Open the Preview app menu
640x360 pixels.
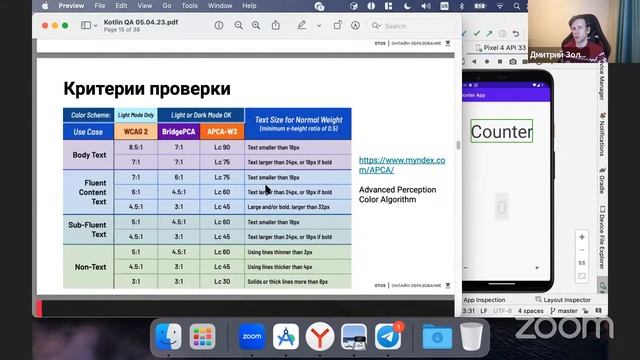[x=71, y=6]
